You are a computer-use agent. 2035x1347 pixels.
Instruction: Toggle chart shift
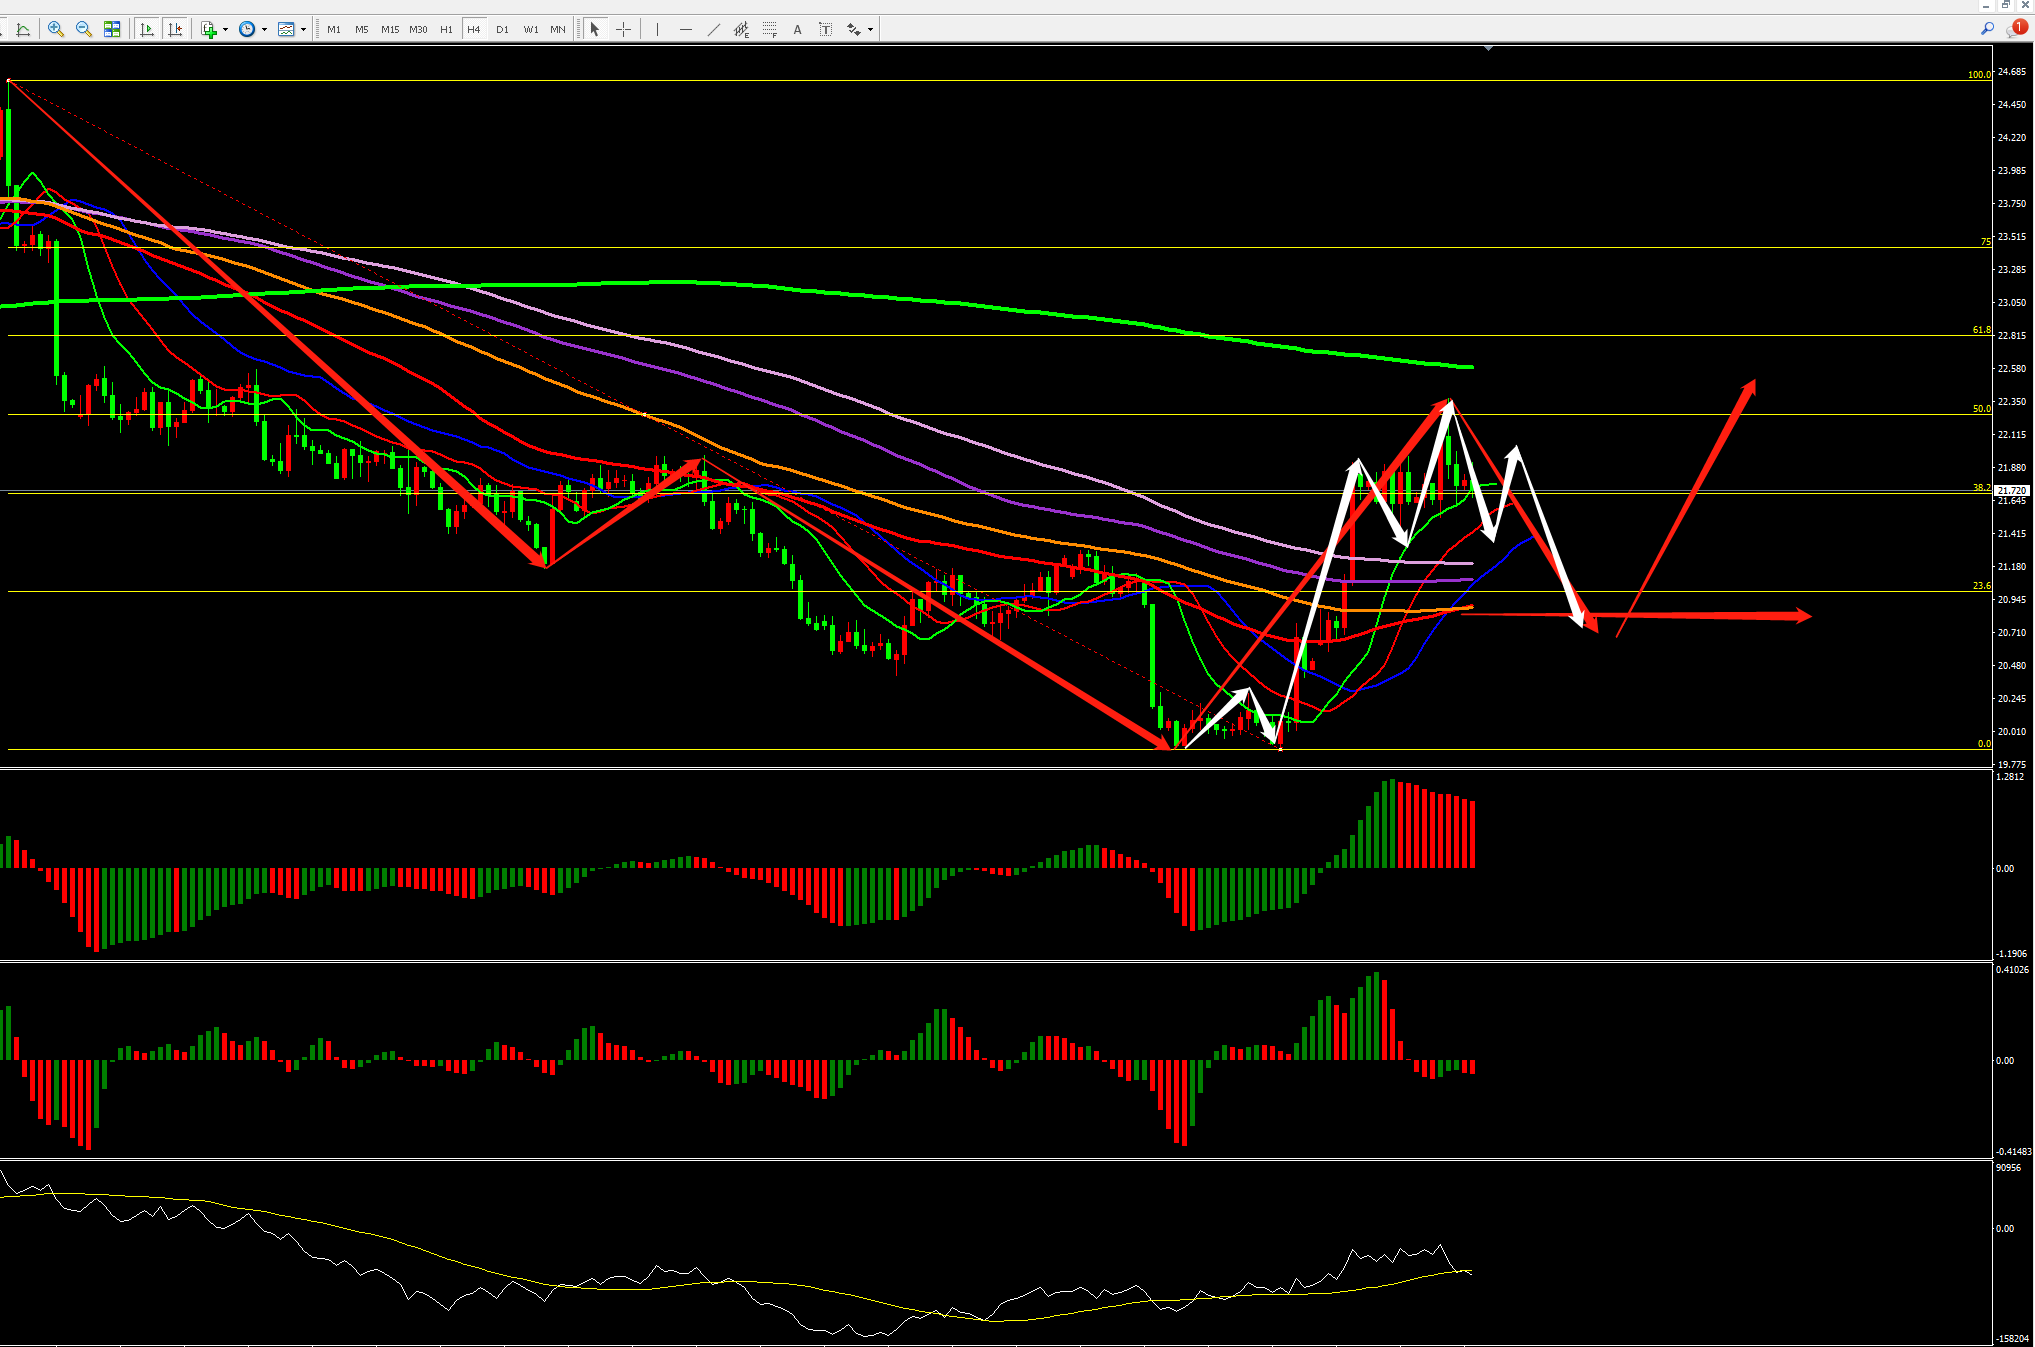pos(175,29)
